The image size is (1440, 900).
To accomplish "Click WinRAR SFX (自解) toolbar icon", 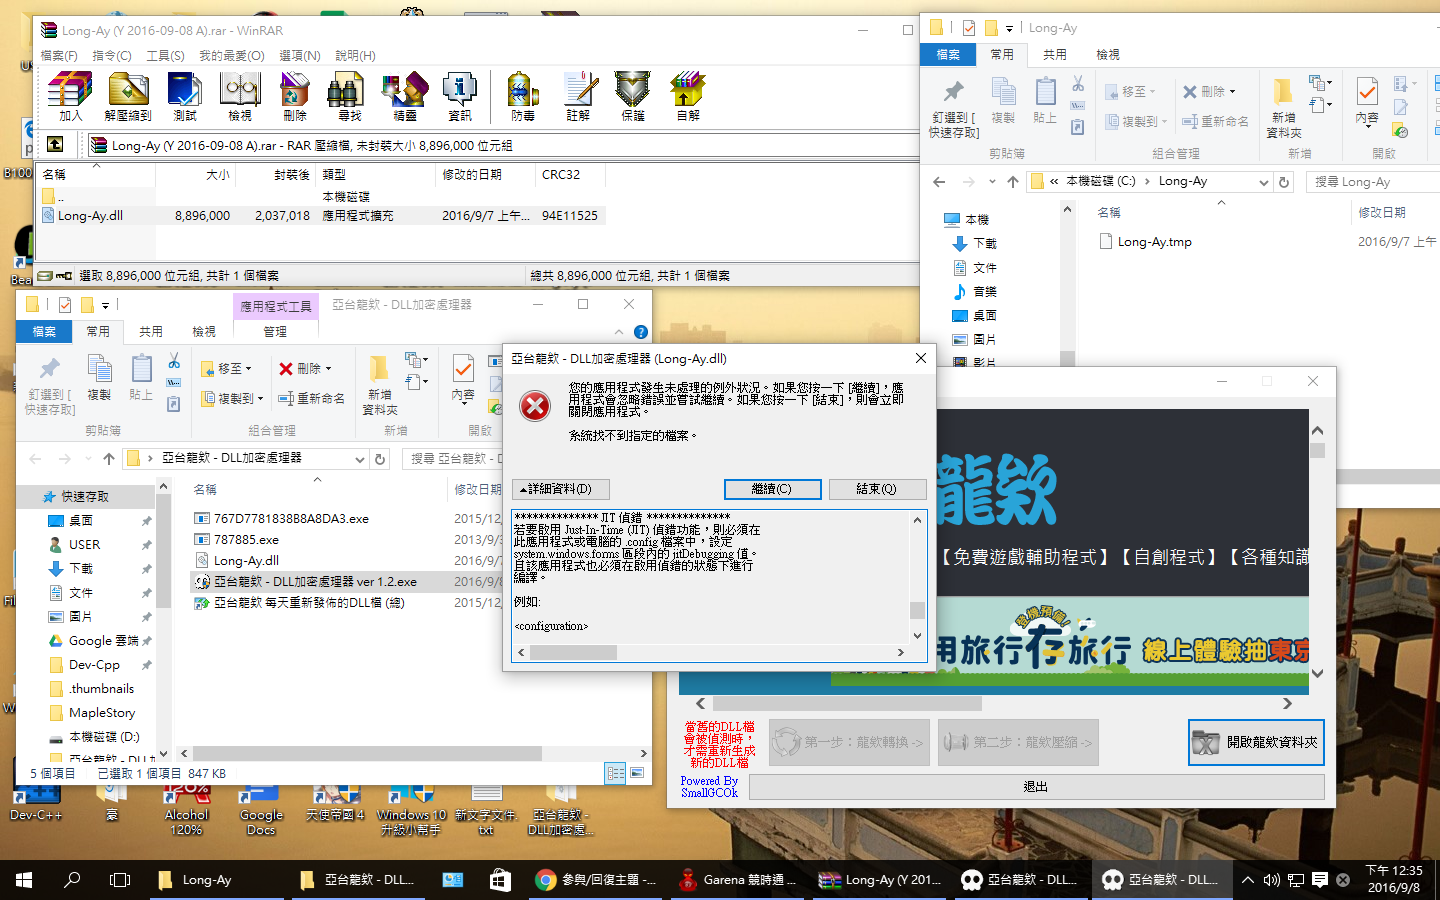I will point(688,97).
